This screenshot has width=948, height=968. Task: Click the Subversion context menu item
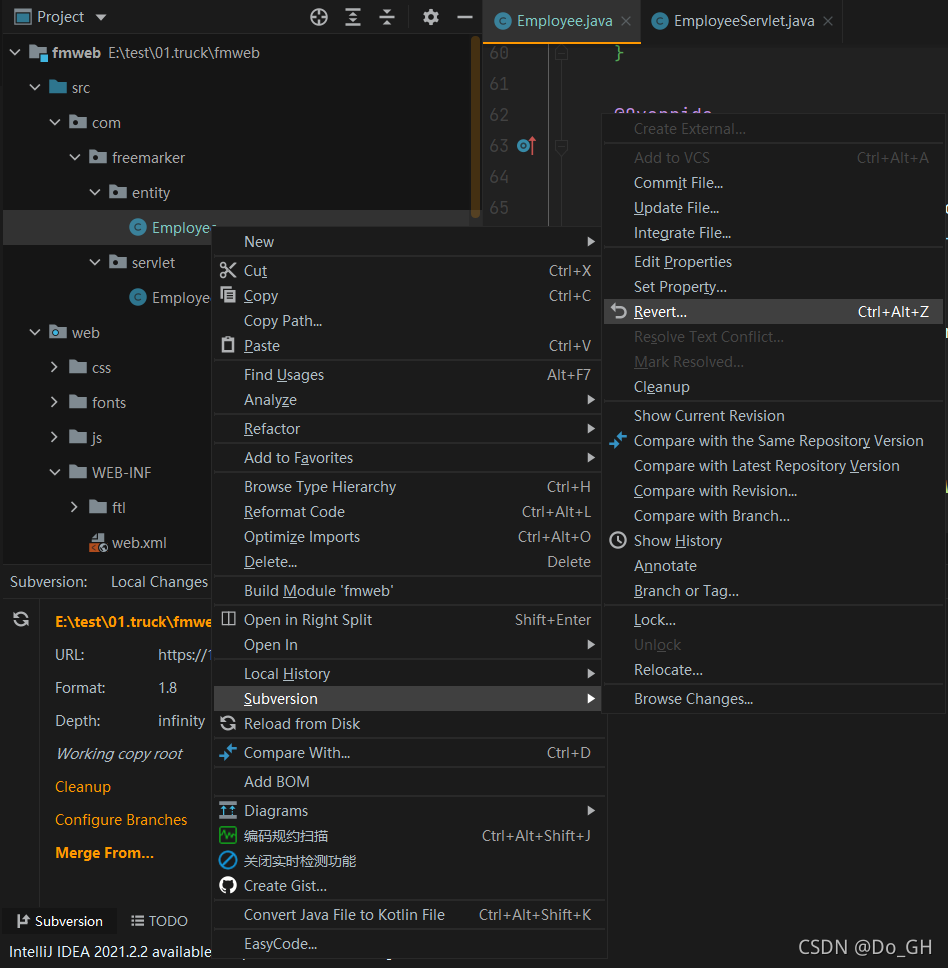(x=407, y=699)
